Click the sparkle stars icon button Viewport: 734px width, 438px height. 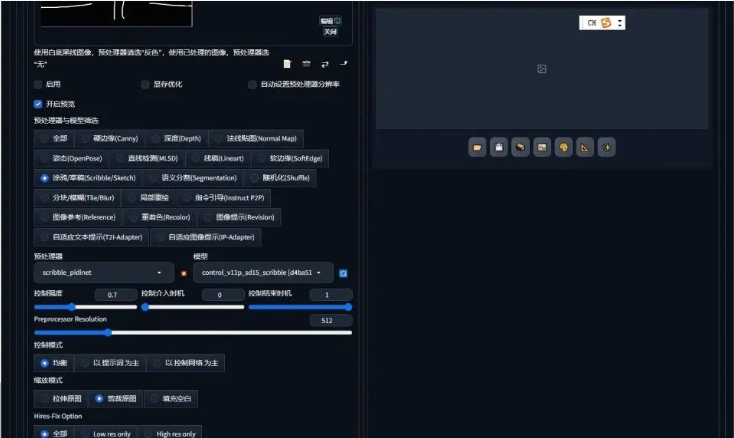[606, 147]
